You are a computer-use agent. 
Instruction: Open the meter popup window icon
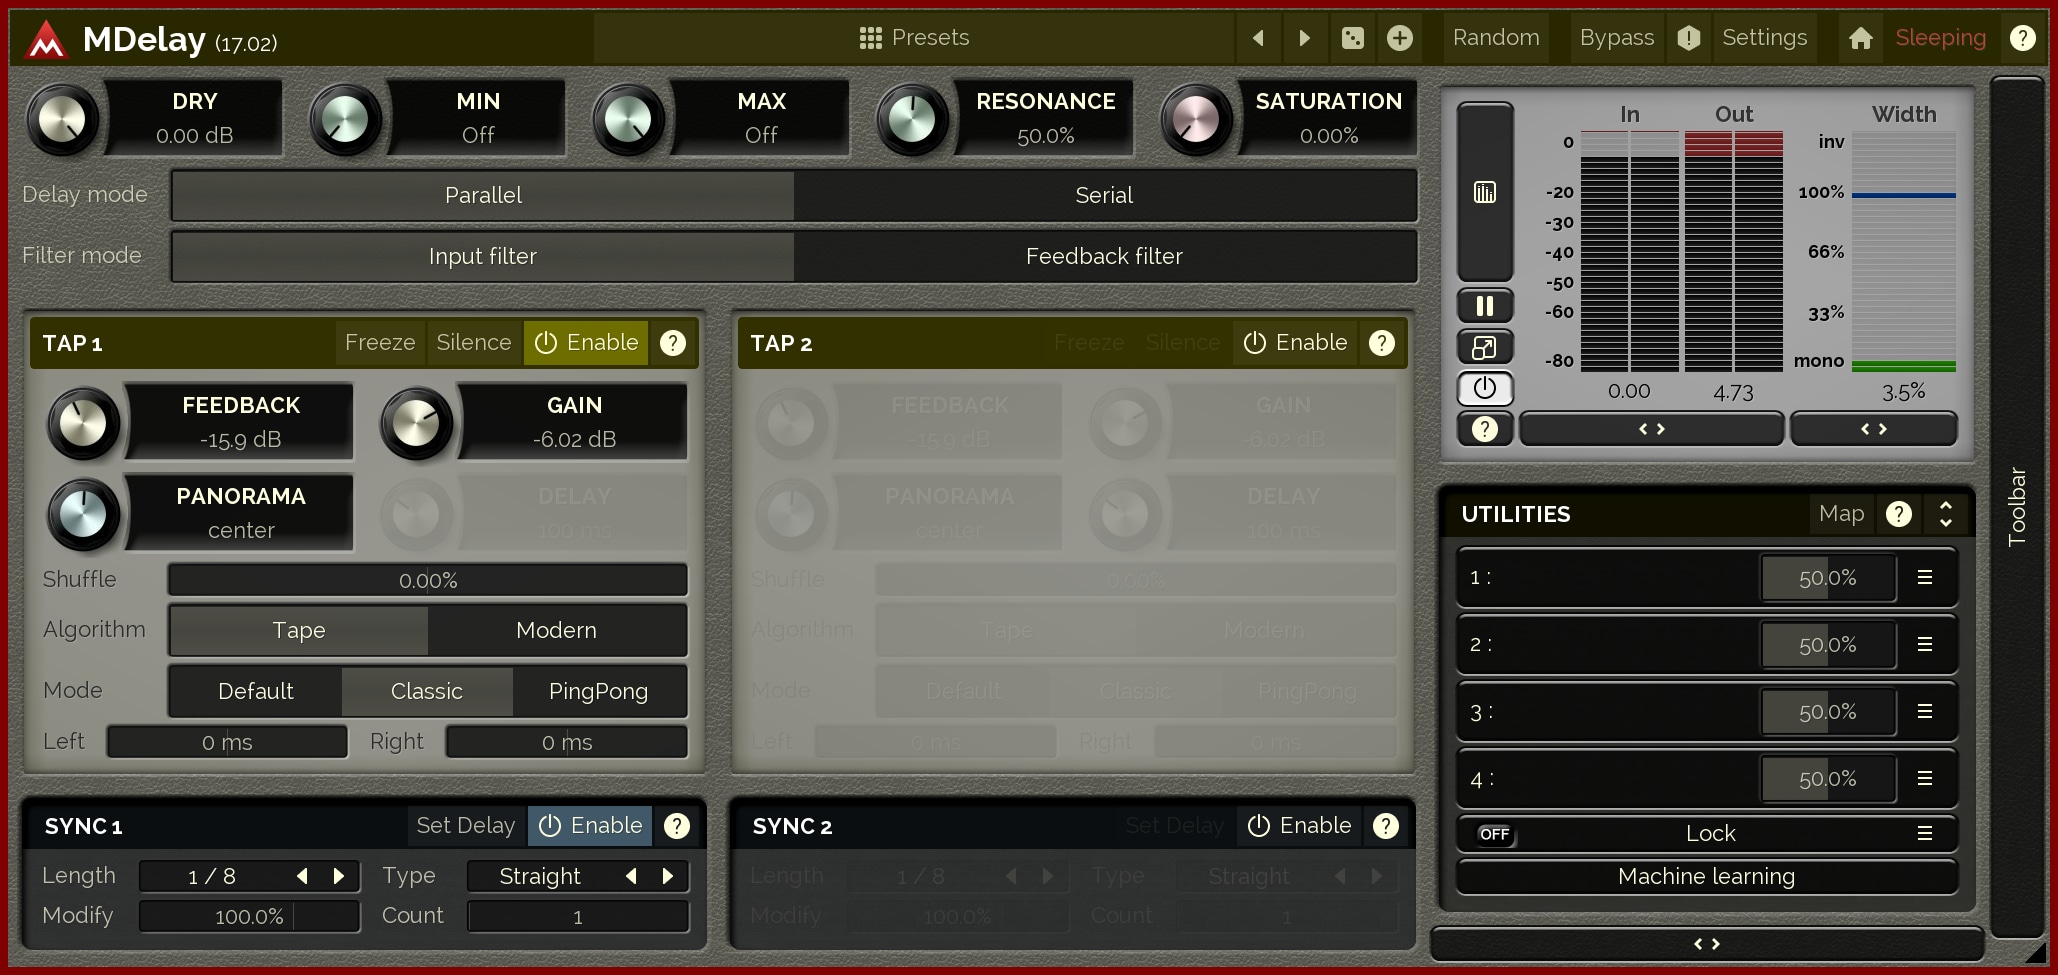click(1485, 347)
